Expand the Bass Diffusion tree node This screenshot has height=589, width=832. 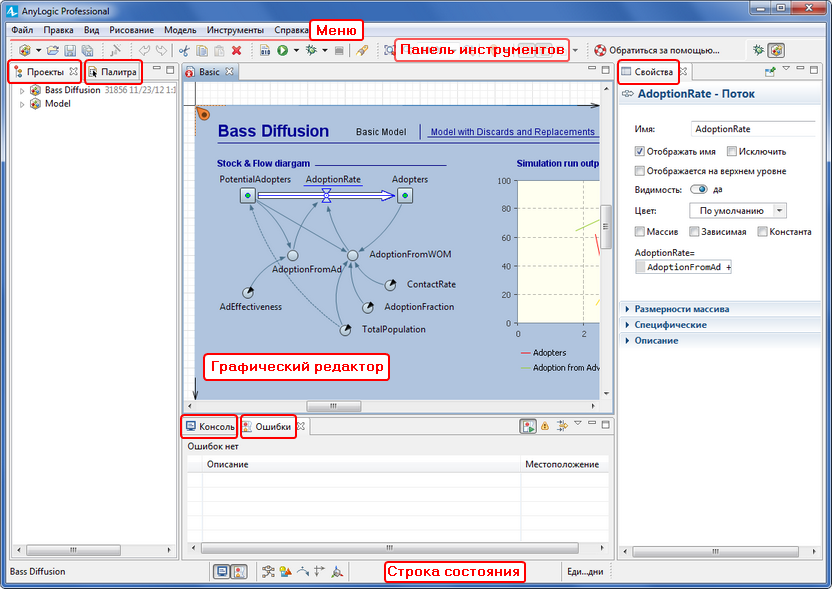(x=22, y=91)
